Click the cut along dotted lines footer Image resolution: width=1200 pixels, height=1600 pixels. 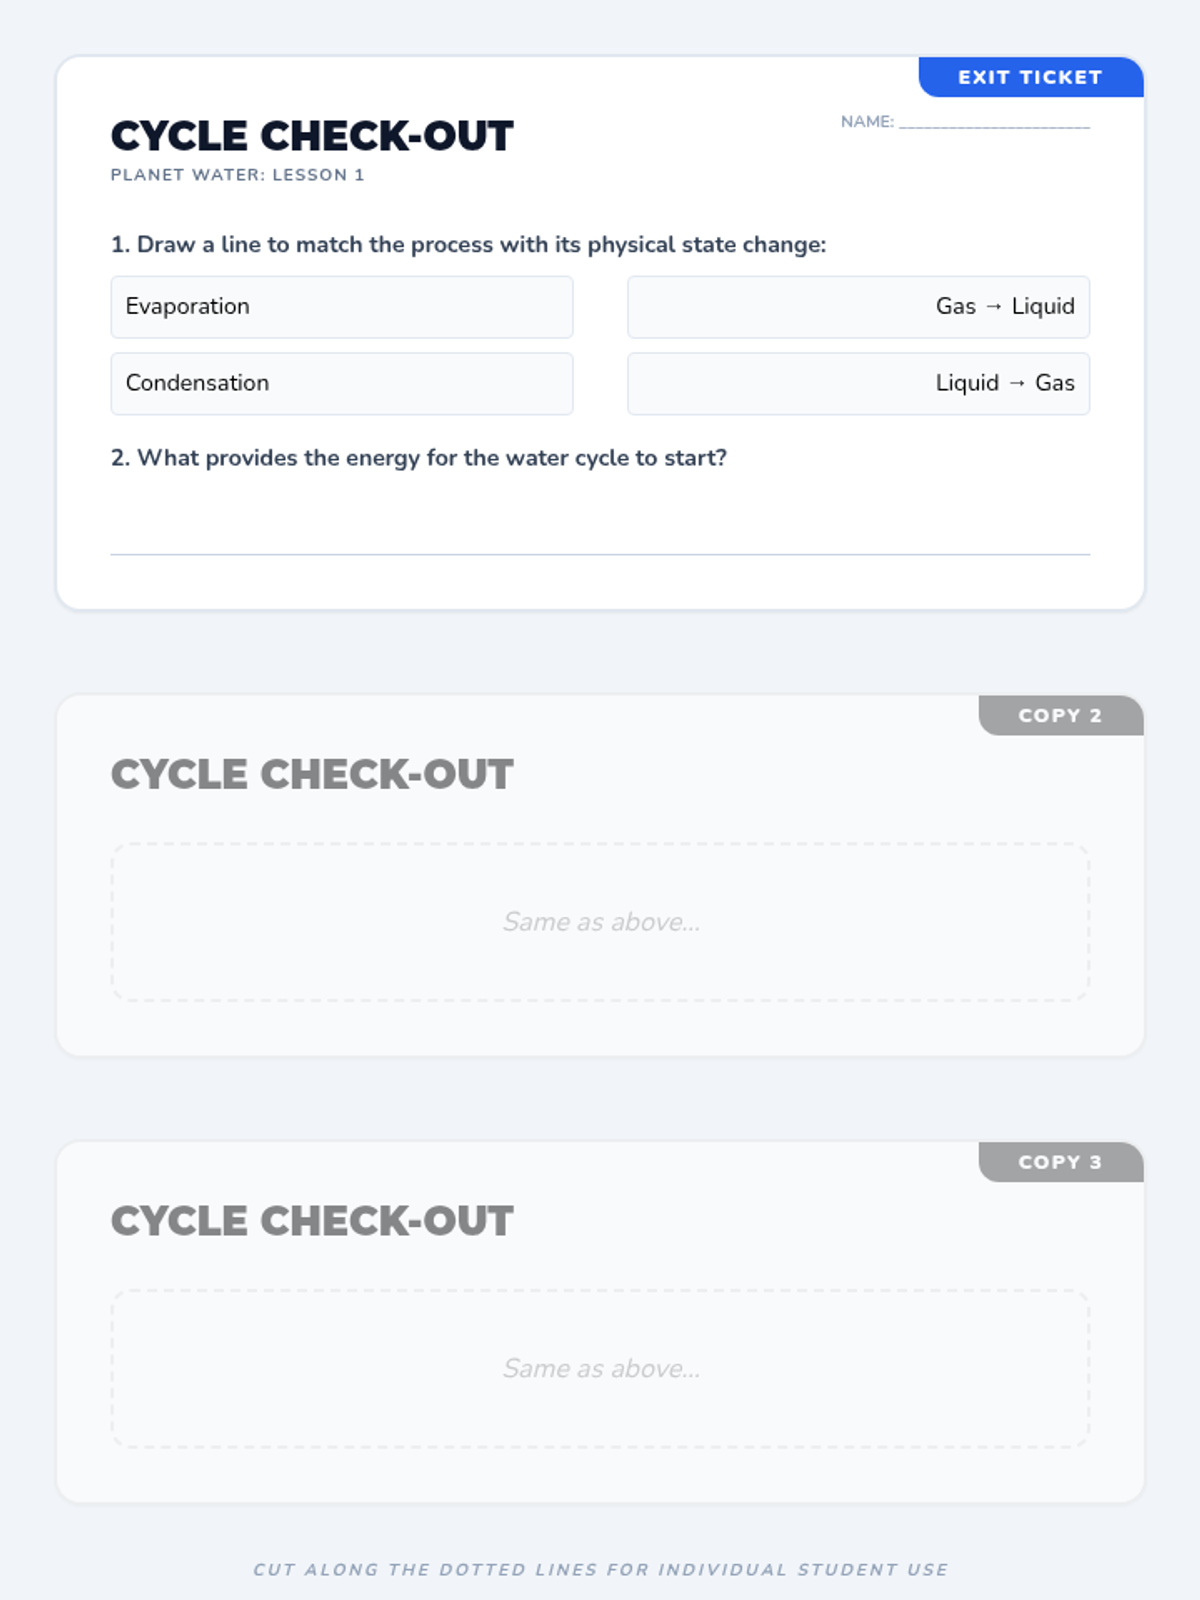coord(600,1569)
